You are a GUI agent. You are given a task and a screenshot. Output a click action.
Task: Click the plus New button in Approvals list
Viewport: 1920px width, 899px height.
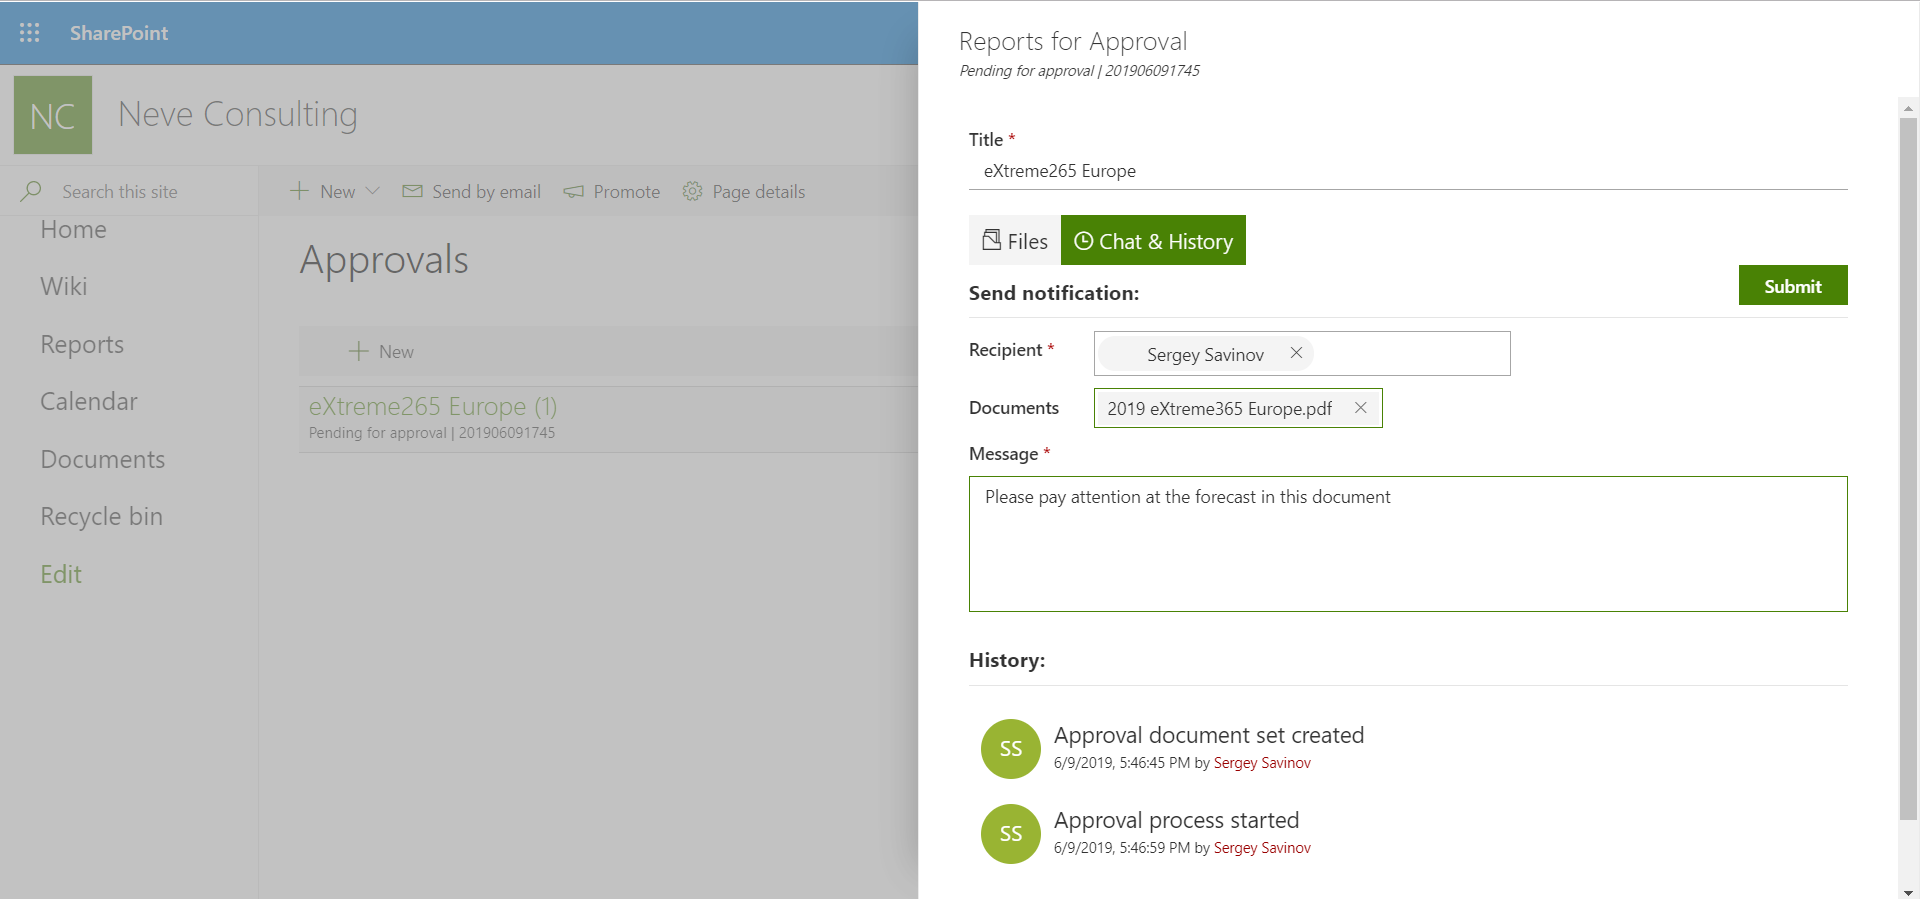(x=381, y=351)
